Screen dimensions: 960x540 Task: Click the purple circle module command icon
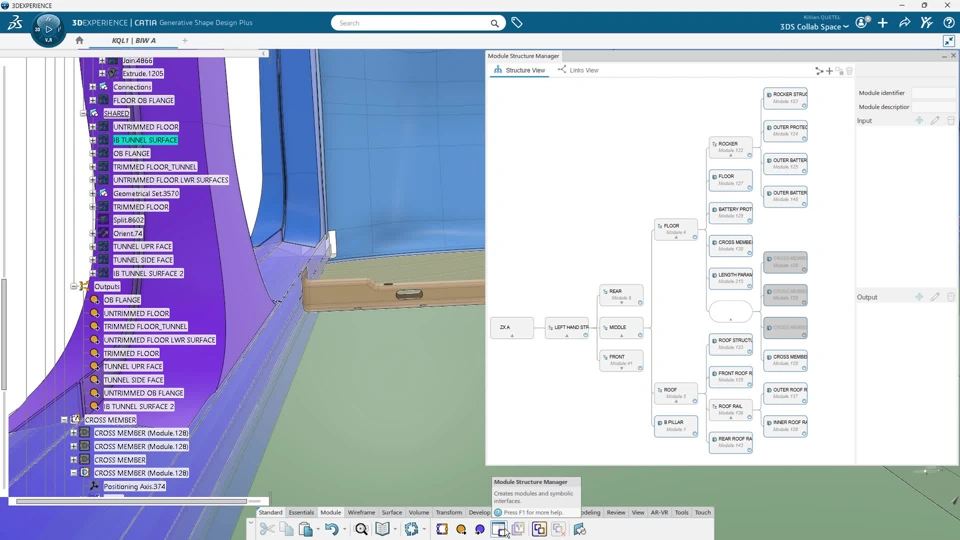(x=479, y=529)
